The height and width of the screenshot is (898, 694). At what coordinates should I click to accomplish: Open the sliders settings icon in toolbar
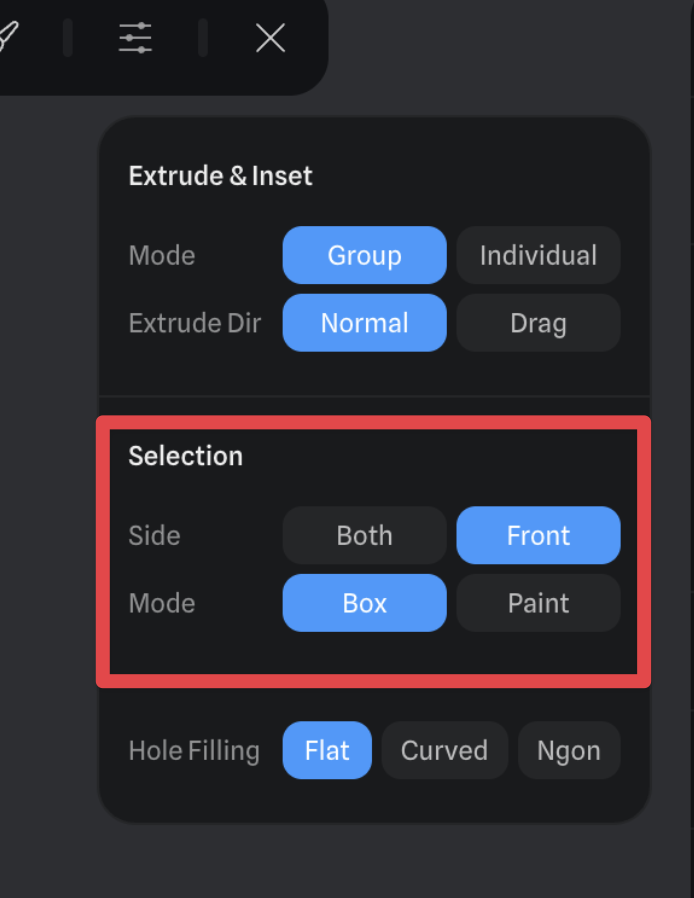point(135,38)
